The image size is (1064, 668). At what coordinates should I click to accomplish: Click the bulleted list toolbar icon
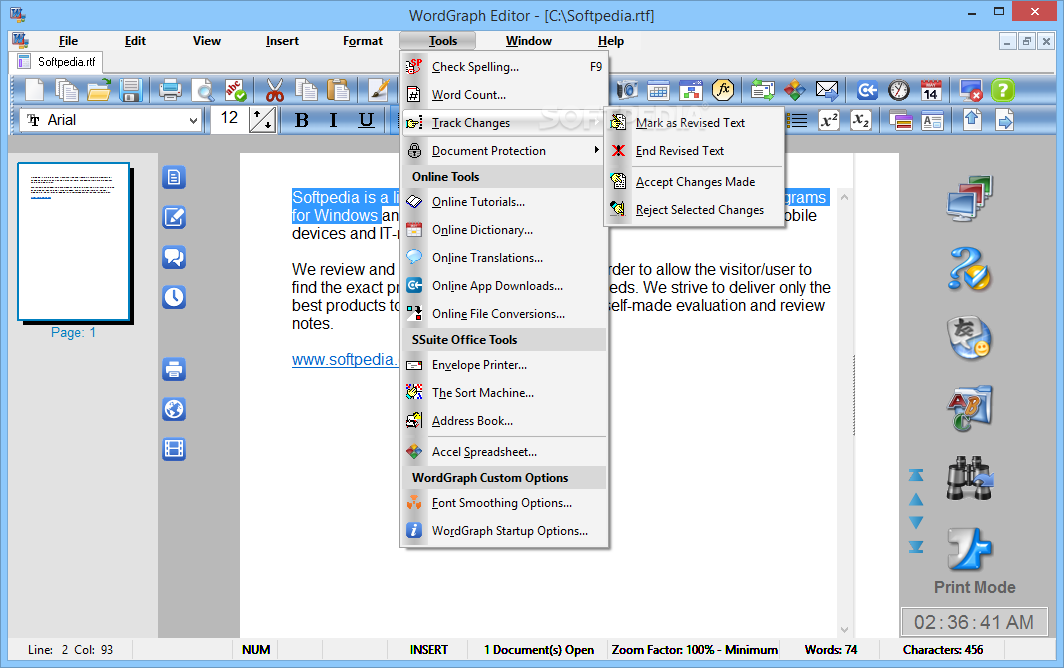tap(798, 121)
